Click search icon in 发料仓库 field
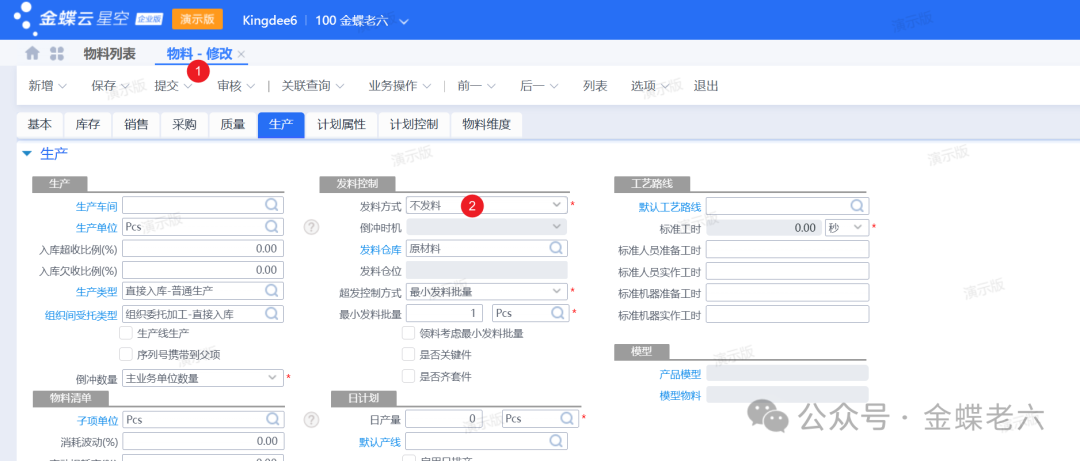The width and height of the screenshot is (1080, 461). click(x=556, y=248)
